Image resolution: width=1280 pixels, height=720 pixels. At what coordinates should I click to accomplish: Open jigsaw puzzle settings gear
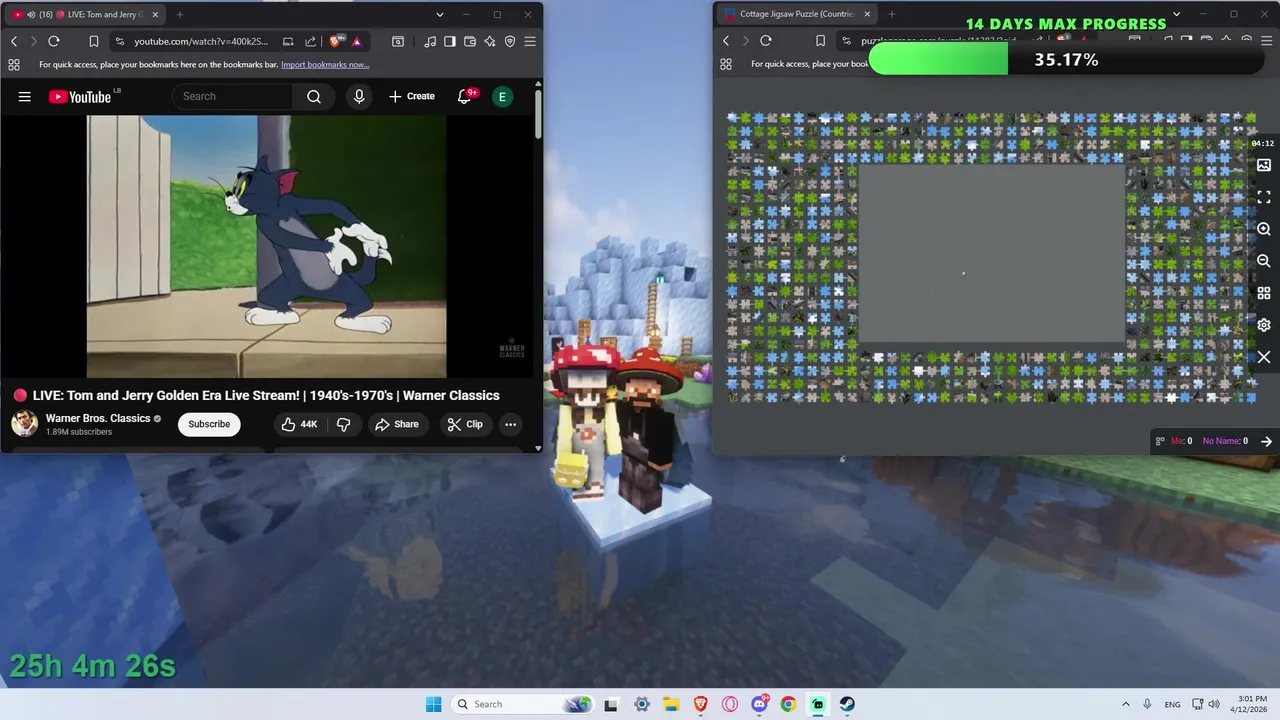click(1264, 325)
